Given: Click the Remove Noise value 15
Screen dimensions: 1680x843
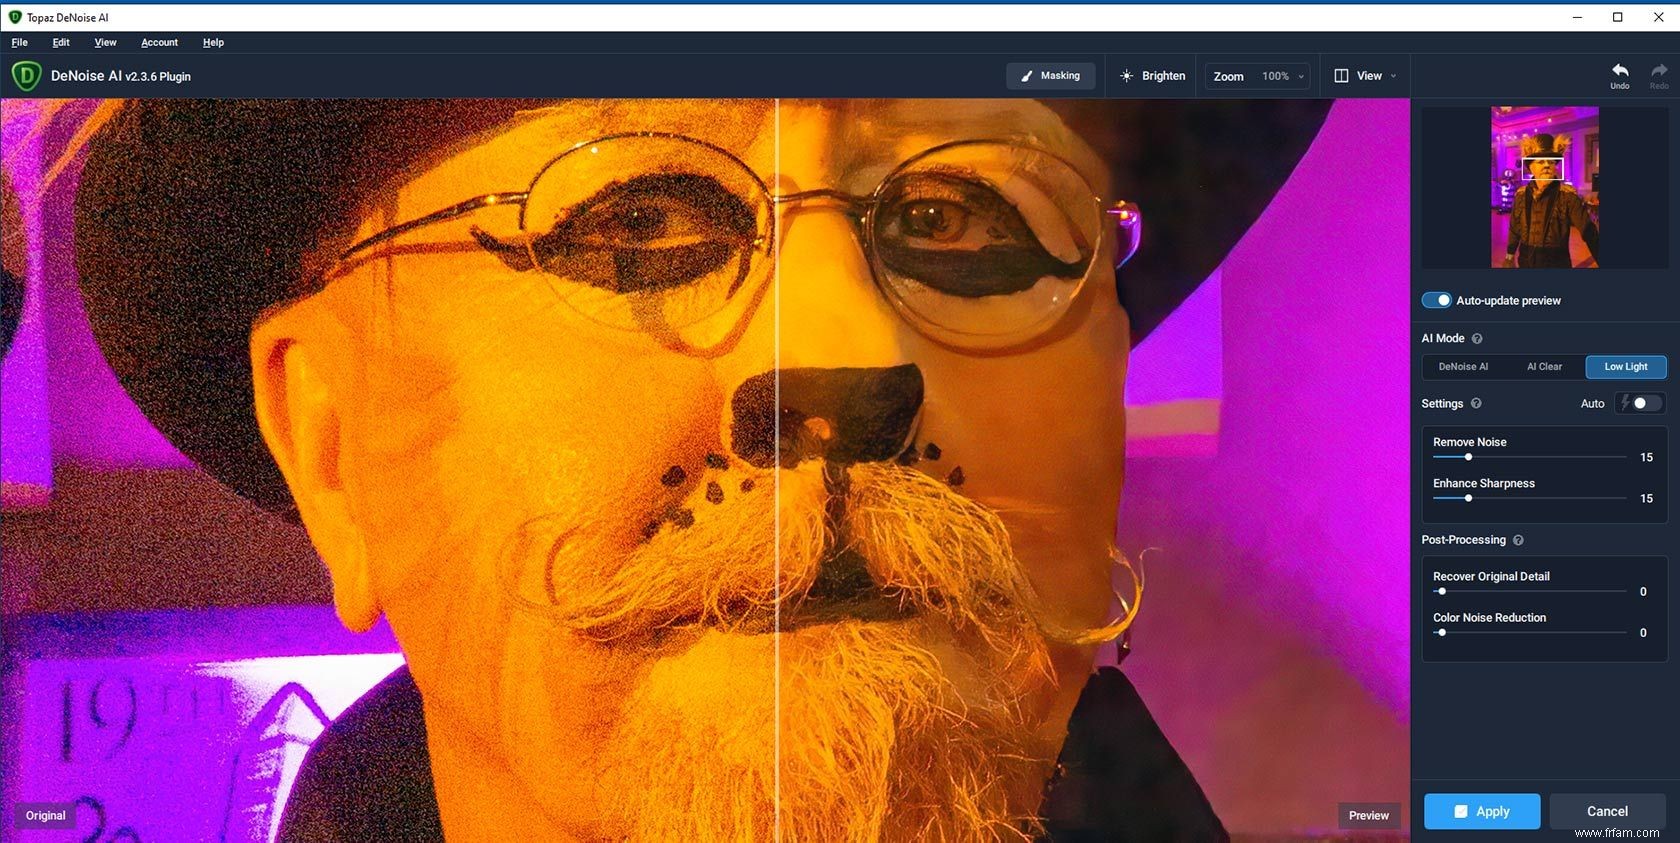Looking at the screenshot, I should click(1646, 457).
